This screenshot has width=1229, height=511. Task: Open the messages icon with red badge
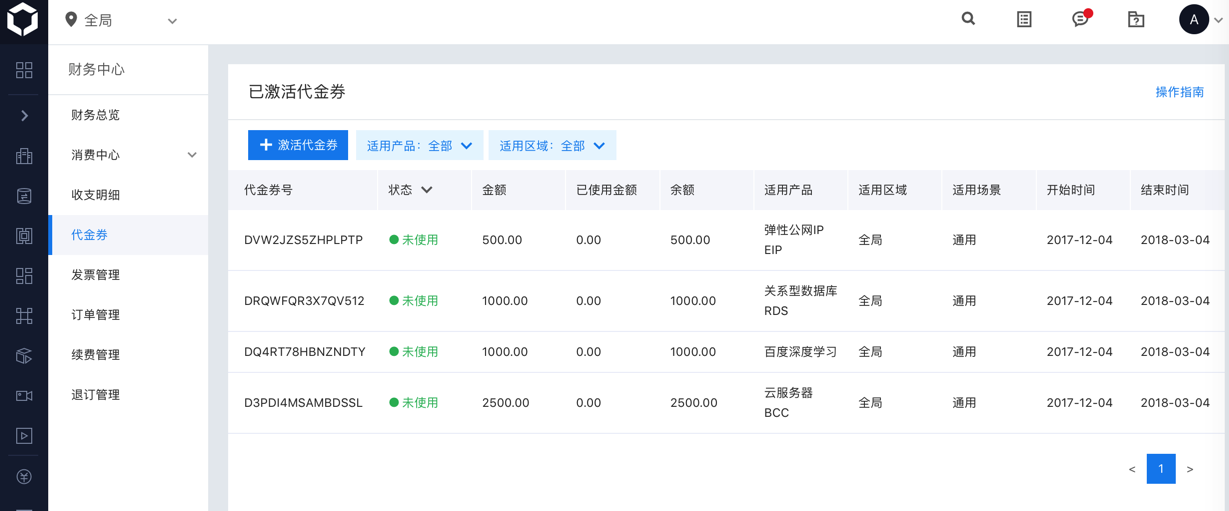[1080, 19]
